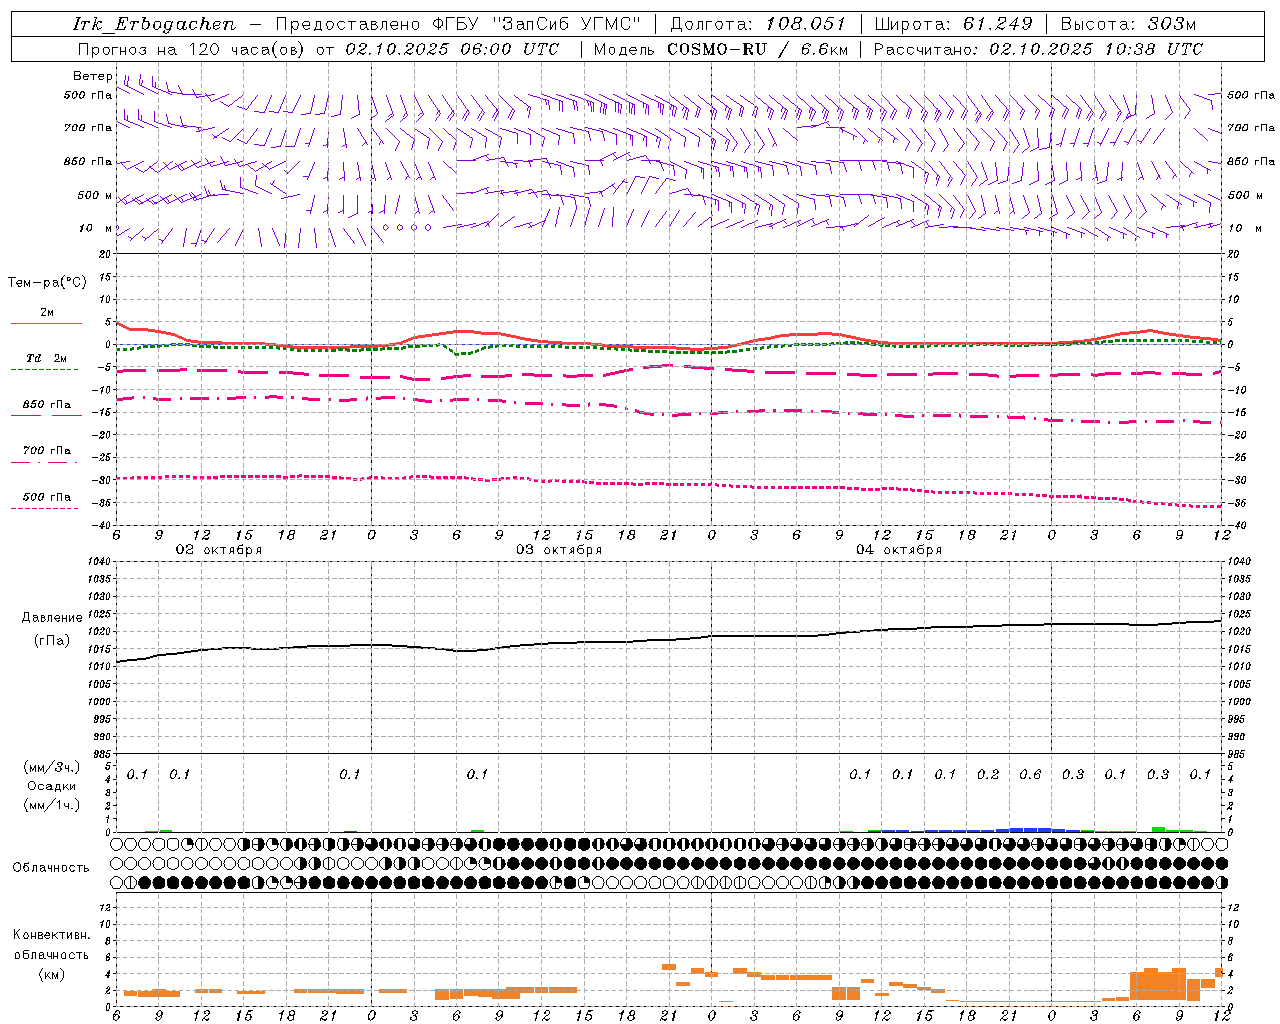
Task: Click the (гПа) unit under Давление
Action: click(x=52, y=641)
